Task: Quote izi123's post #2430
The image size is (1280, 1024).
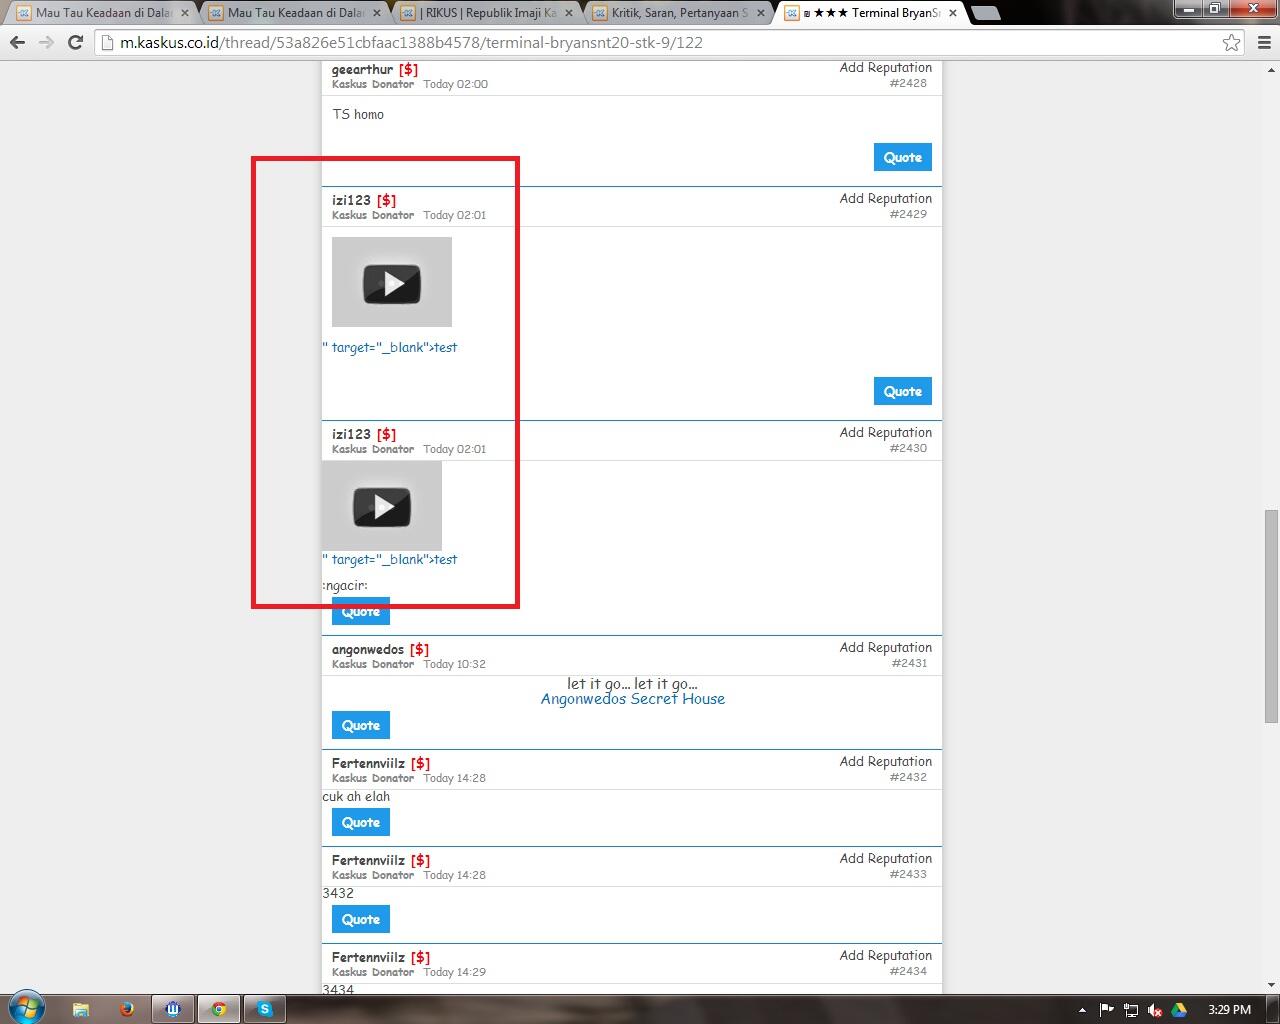Action: (361, 611)
